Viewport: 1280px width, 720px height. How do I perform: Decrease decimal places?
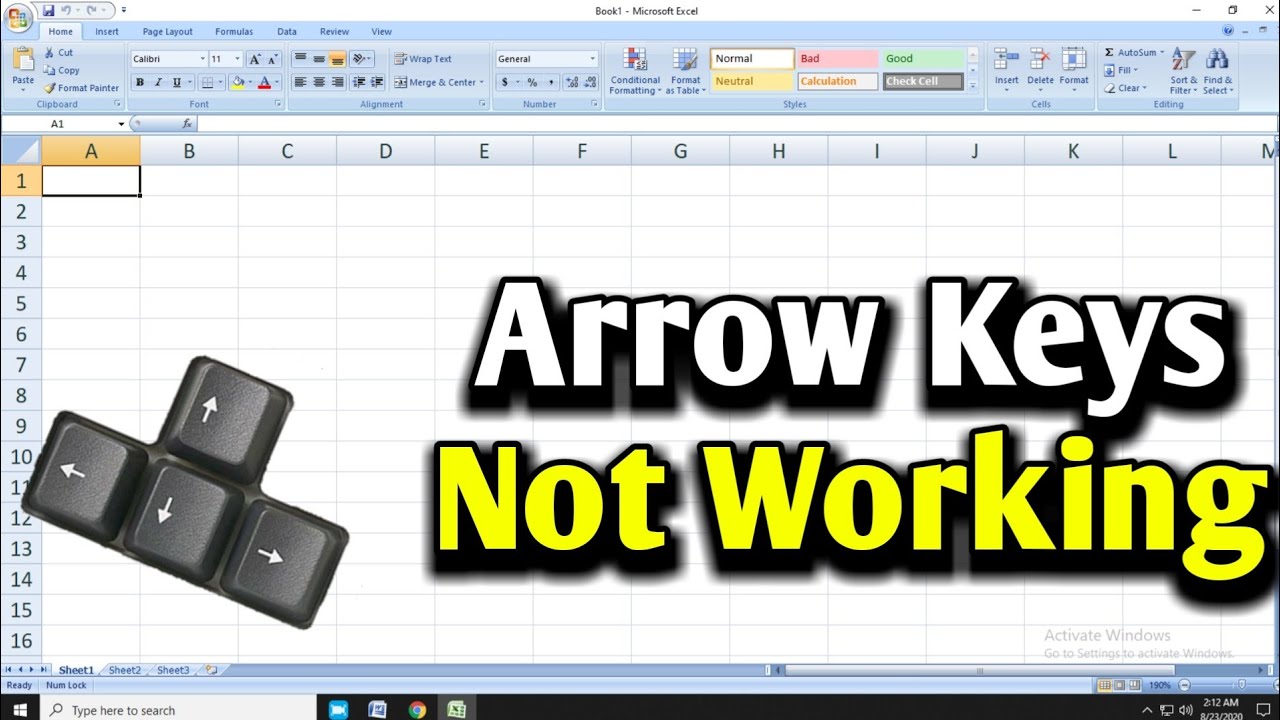[x=589, y=82]
